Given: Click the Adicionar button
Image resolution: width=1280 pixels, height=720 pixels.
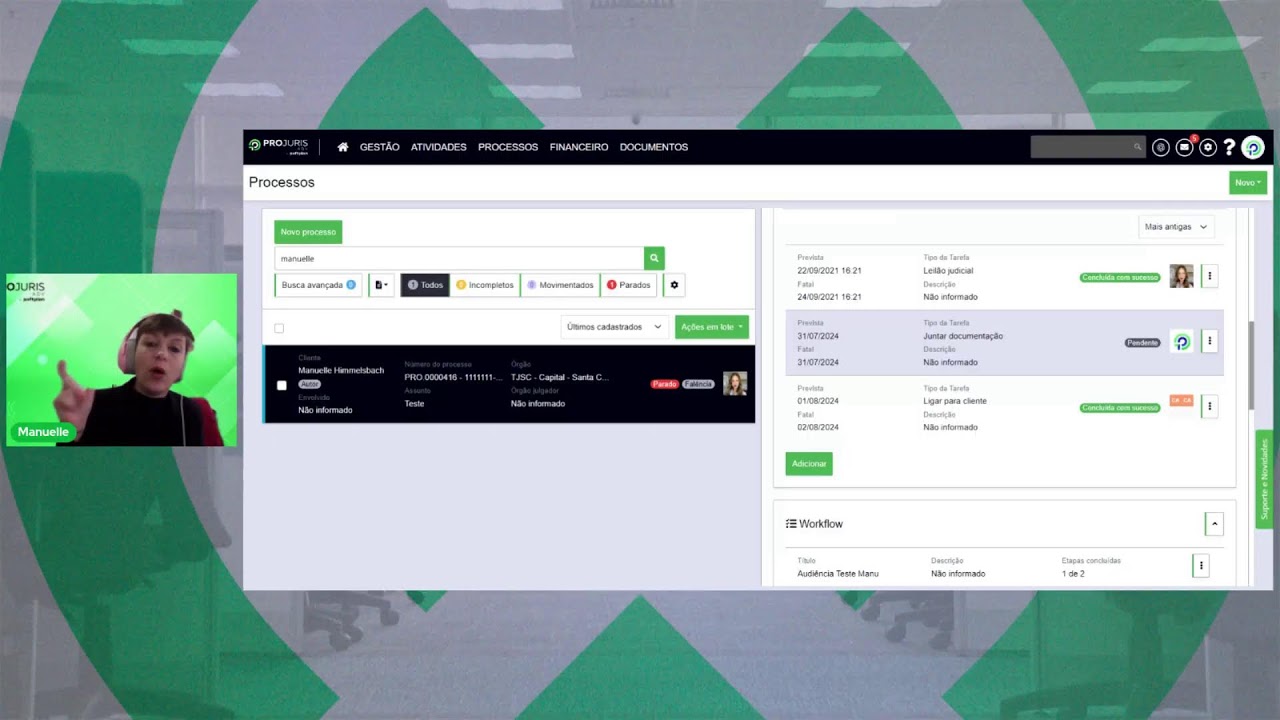Looking at the screenshot, I should (809, 464).
